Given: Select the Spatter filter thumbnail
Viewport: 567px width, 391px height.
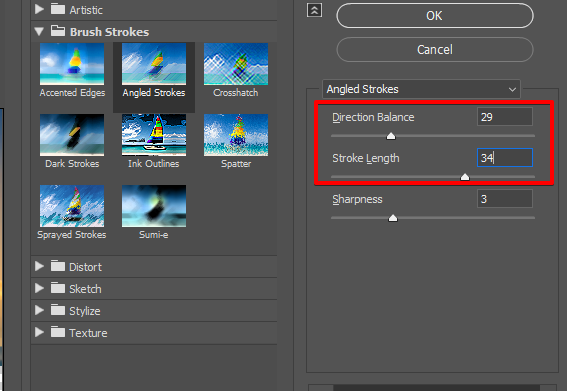Looking at the screenshot, I should coord(236,135).
